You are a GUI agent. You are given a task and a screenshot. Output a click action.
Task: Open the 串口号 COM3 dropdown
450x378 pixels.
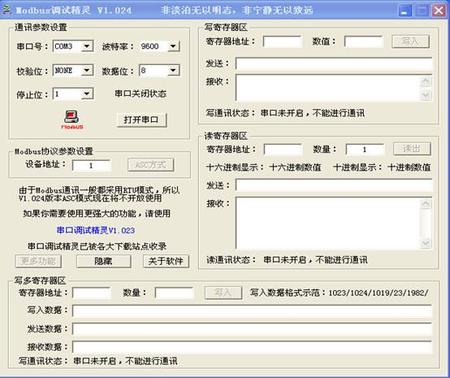coord(87,46)
